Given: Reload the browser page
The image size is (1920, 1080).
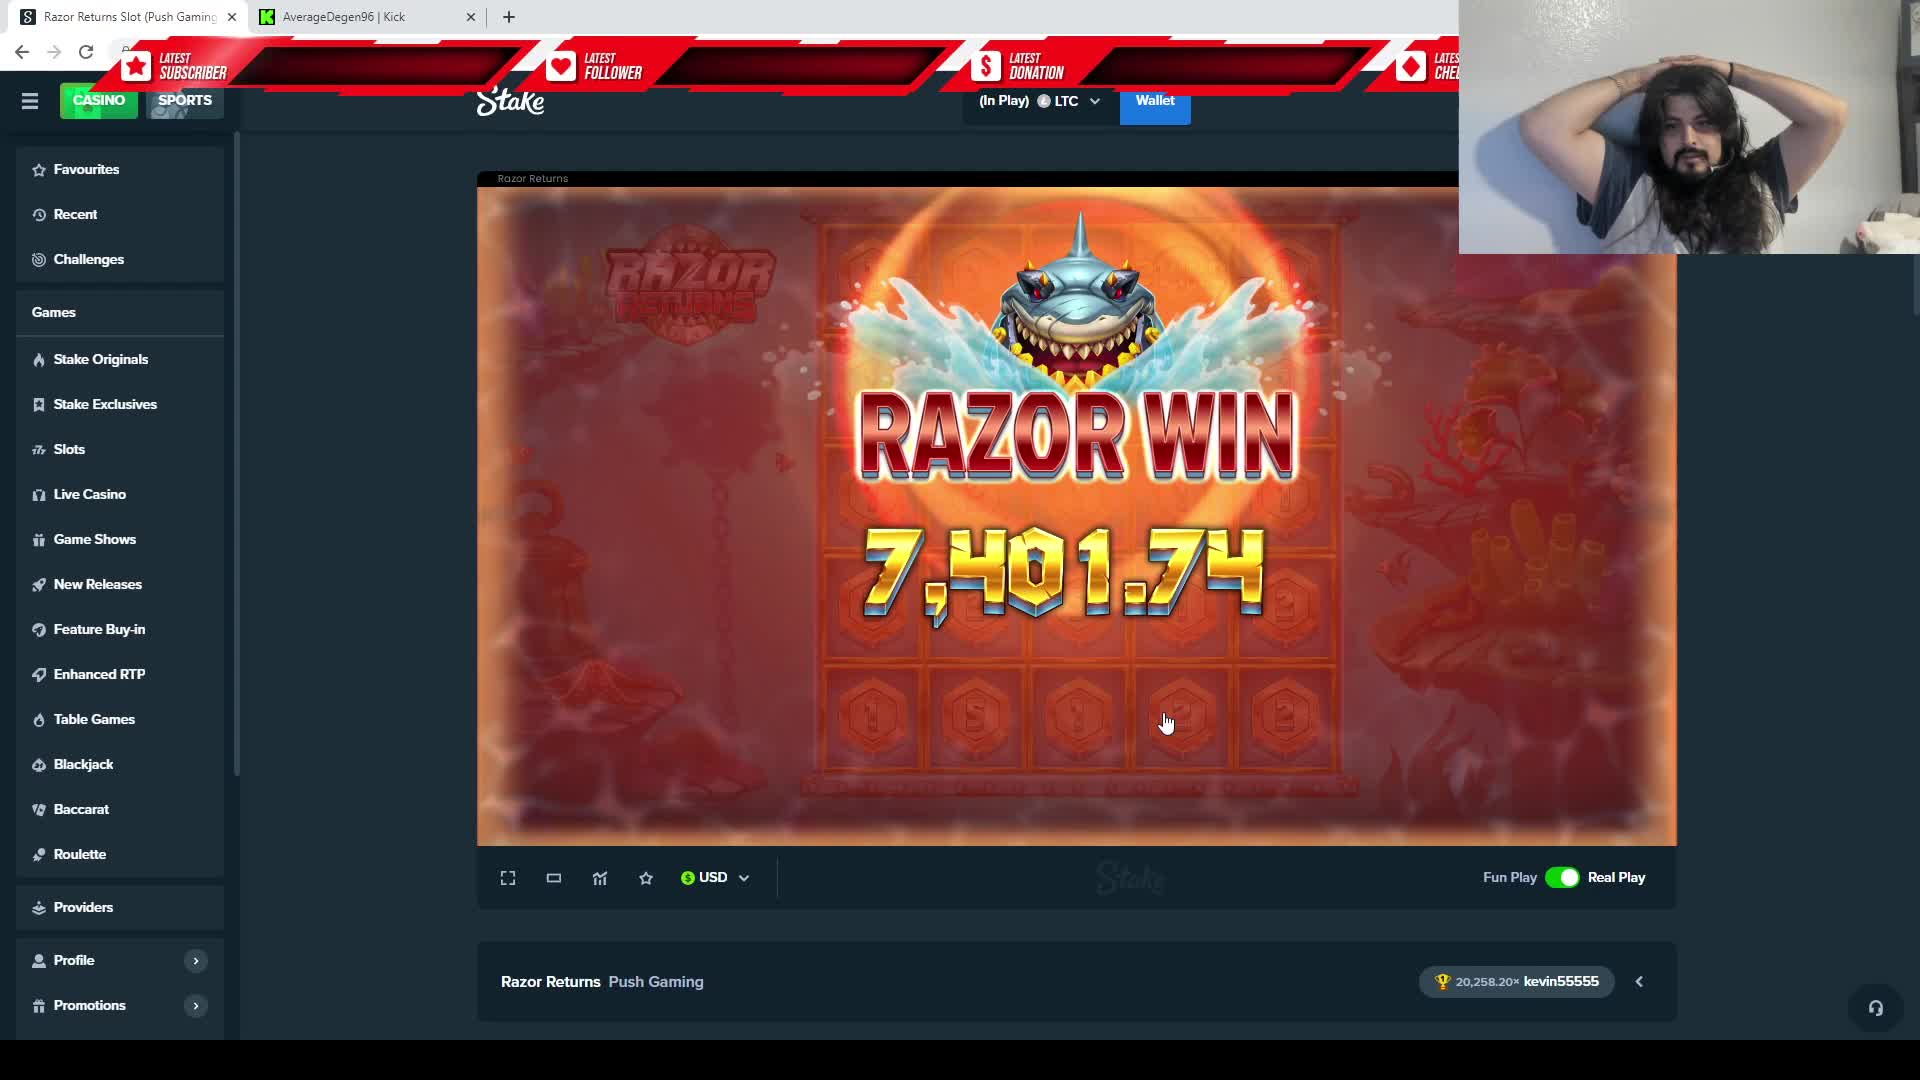Looking at the screenshot, I should click(86, 52).
